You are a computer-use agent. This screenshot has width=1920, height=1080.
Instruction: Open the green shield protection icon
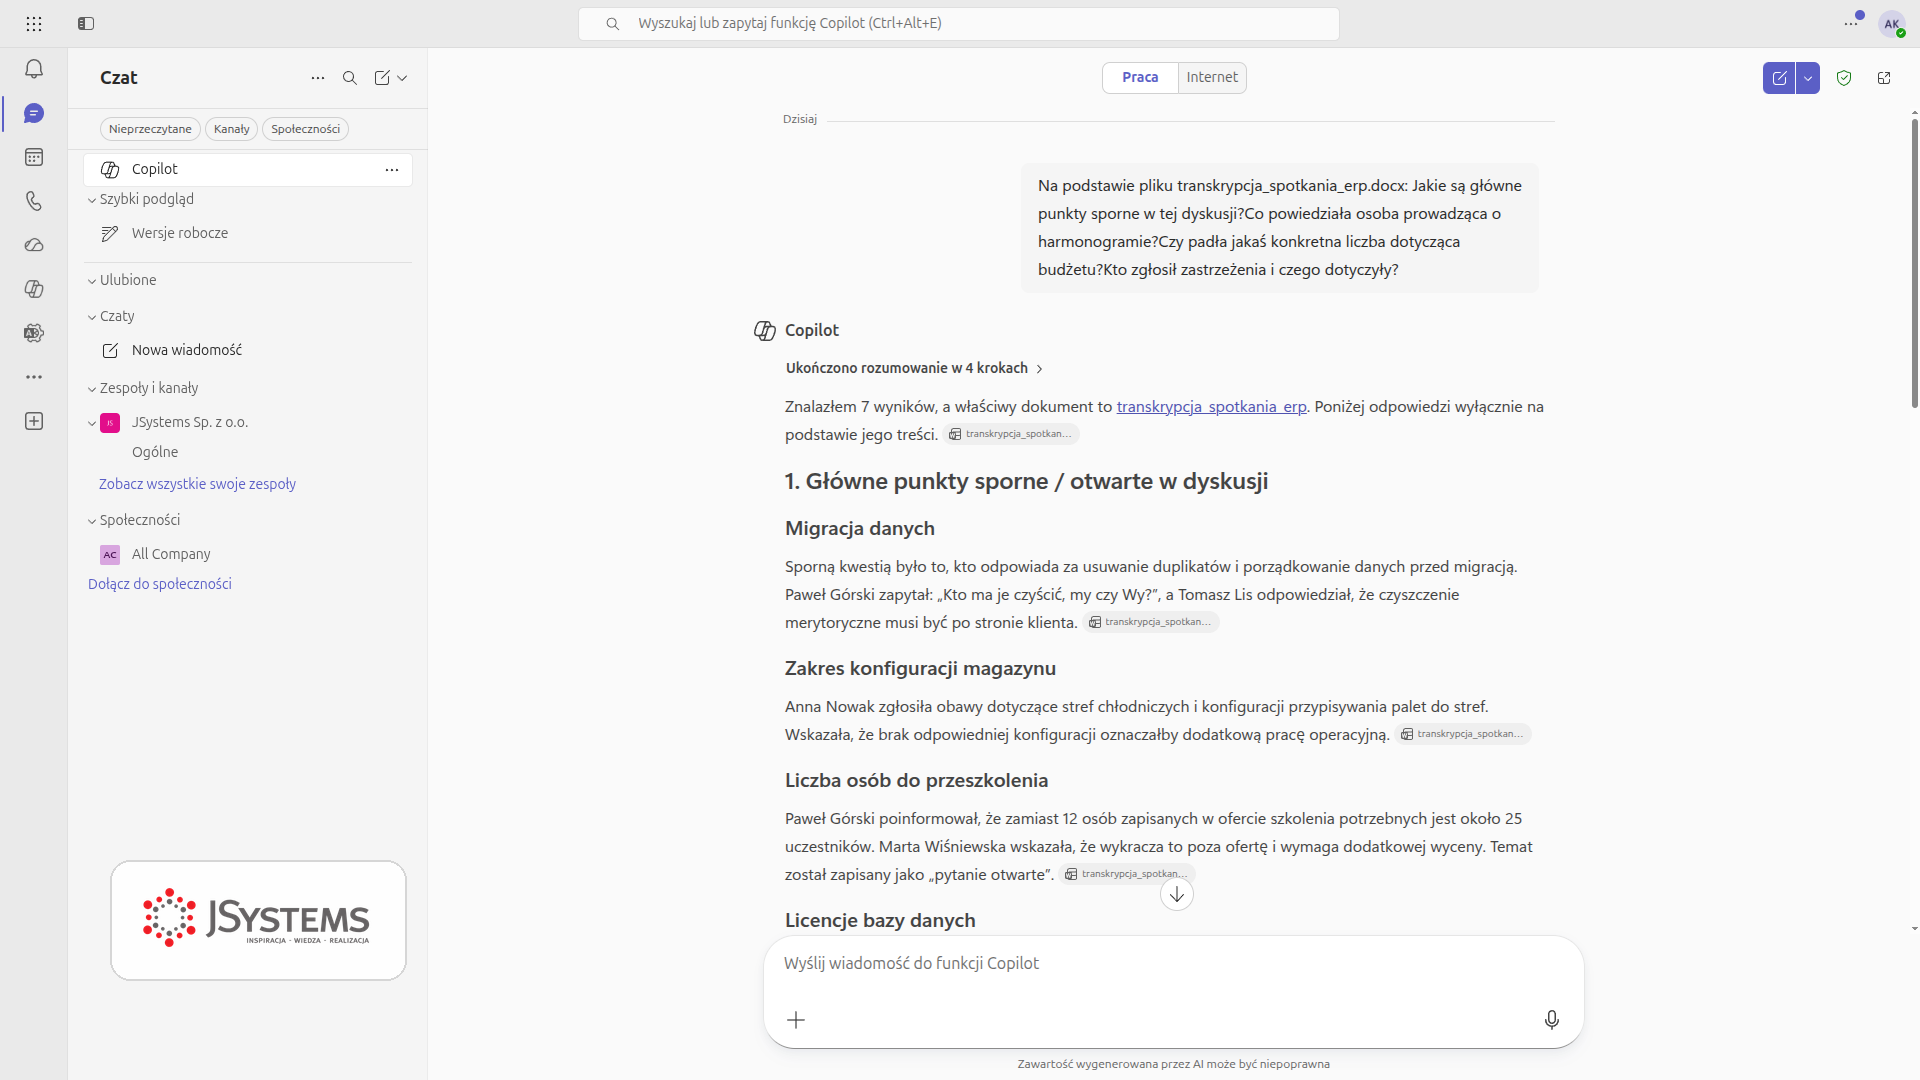point(1844,78)
